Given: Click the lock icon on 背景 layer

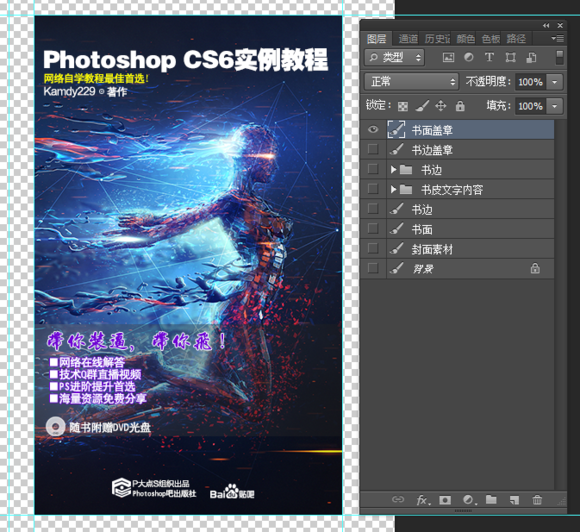Looking at the screenshot, I should pos(535,268).
